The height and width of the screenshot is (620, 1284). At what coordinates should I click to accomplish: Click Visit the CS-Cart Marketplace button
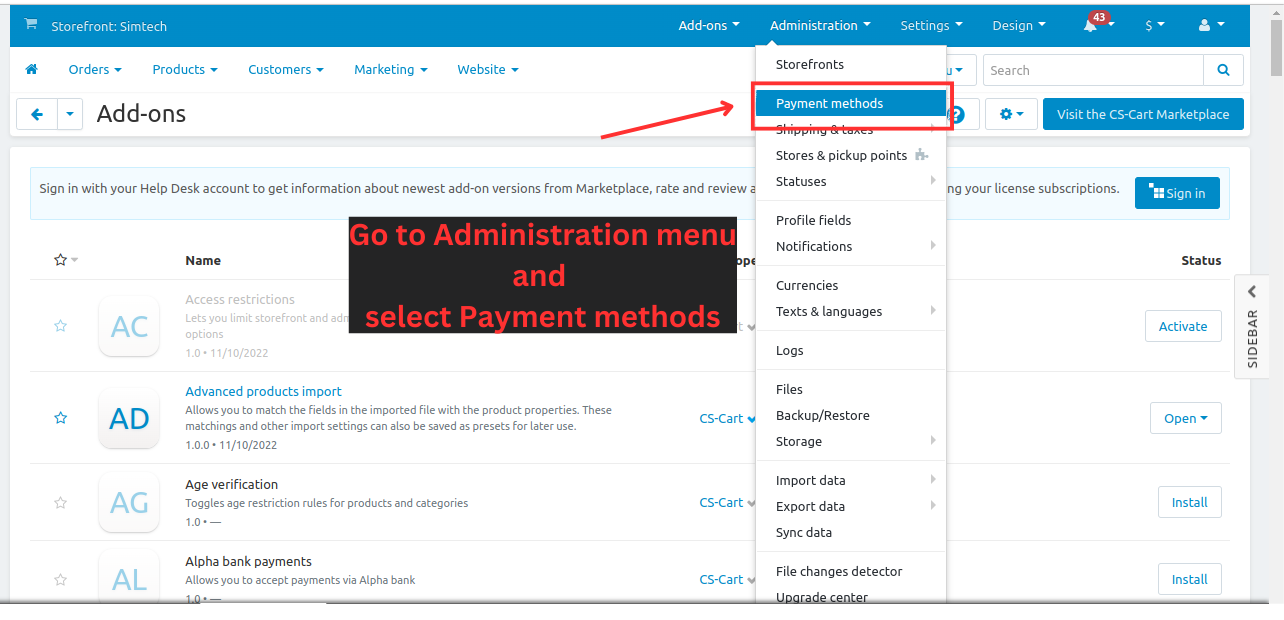coord(1143,113)
